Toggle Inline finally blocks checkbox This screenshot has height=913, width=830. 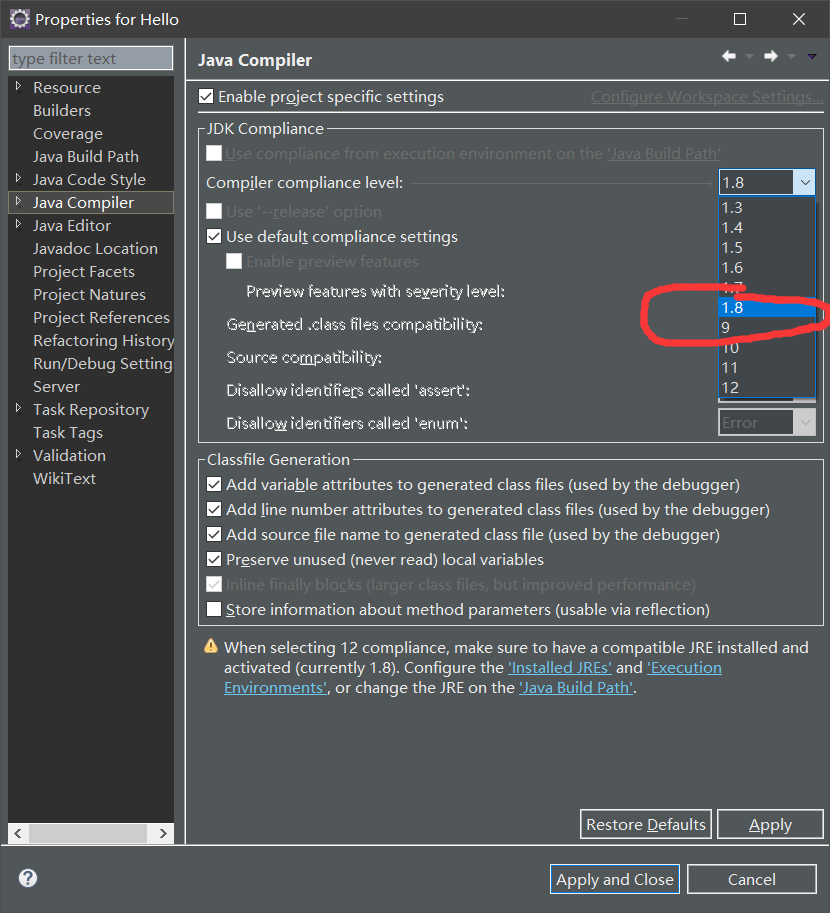tap(214, 585)
